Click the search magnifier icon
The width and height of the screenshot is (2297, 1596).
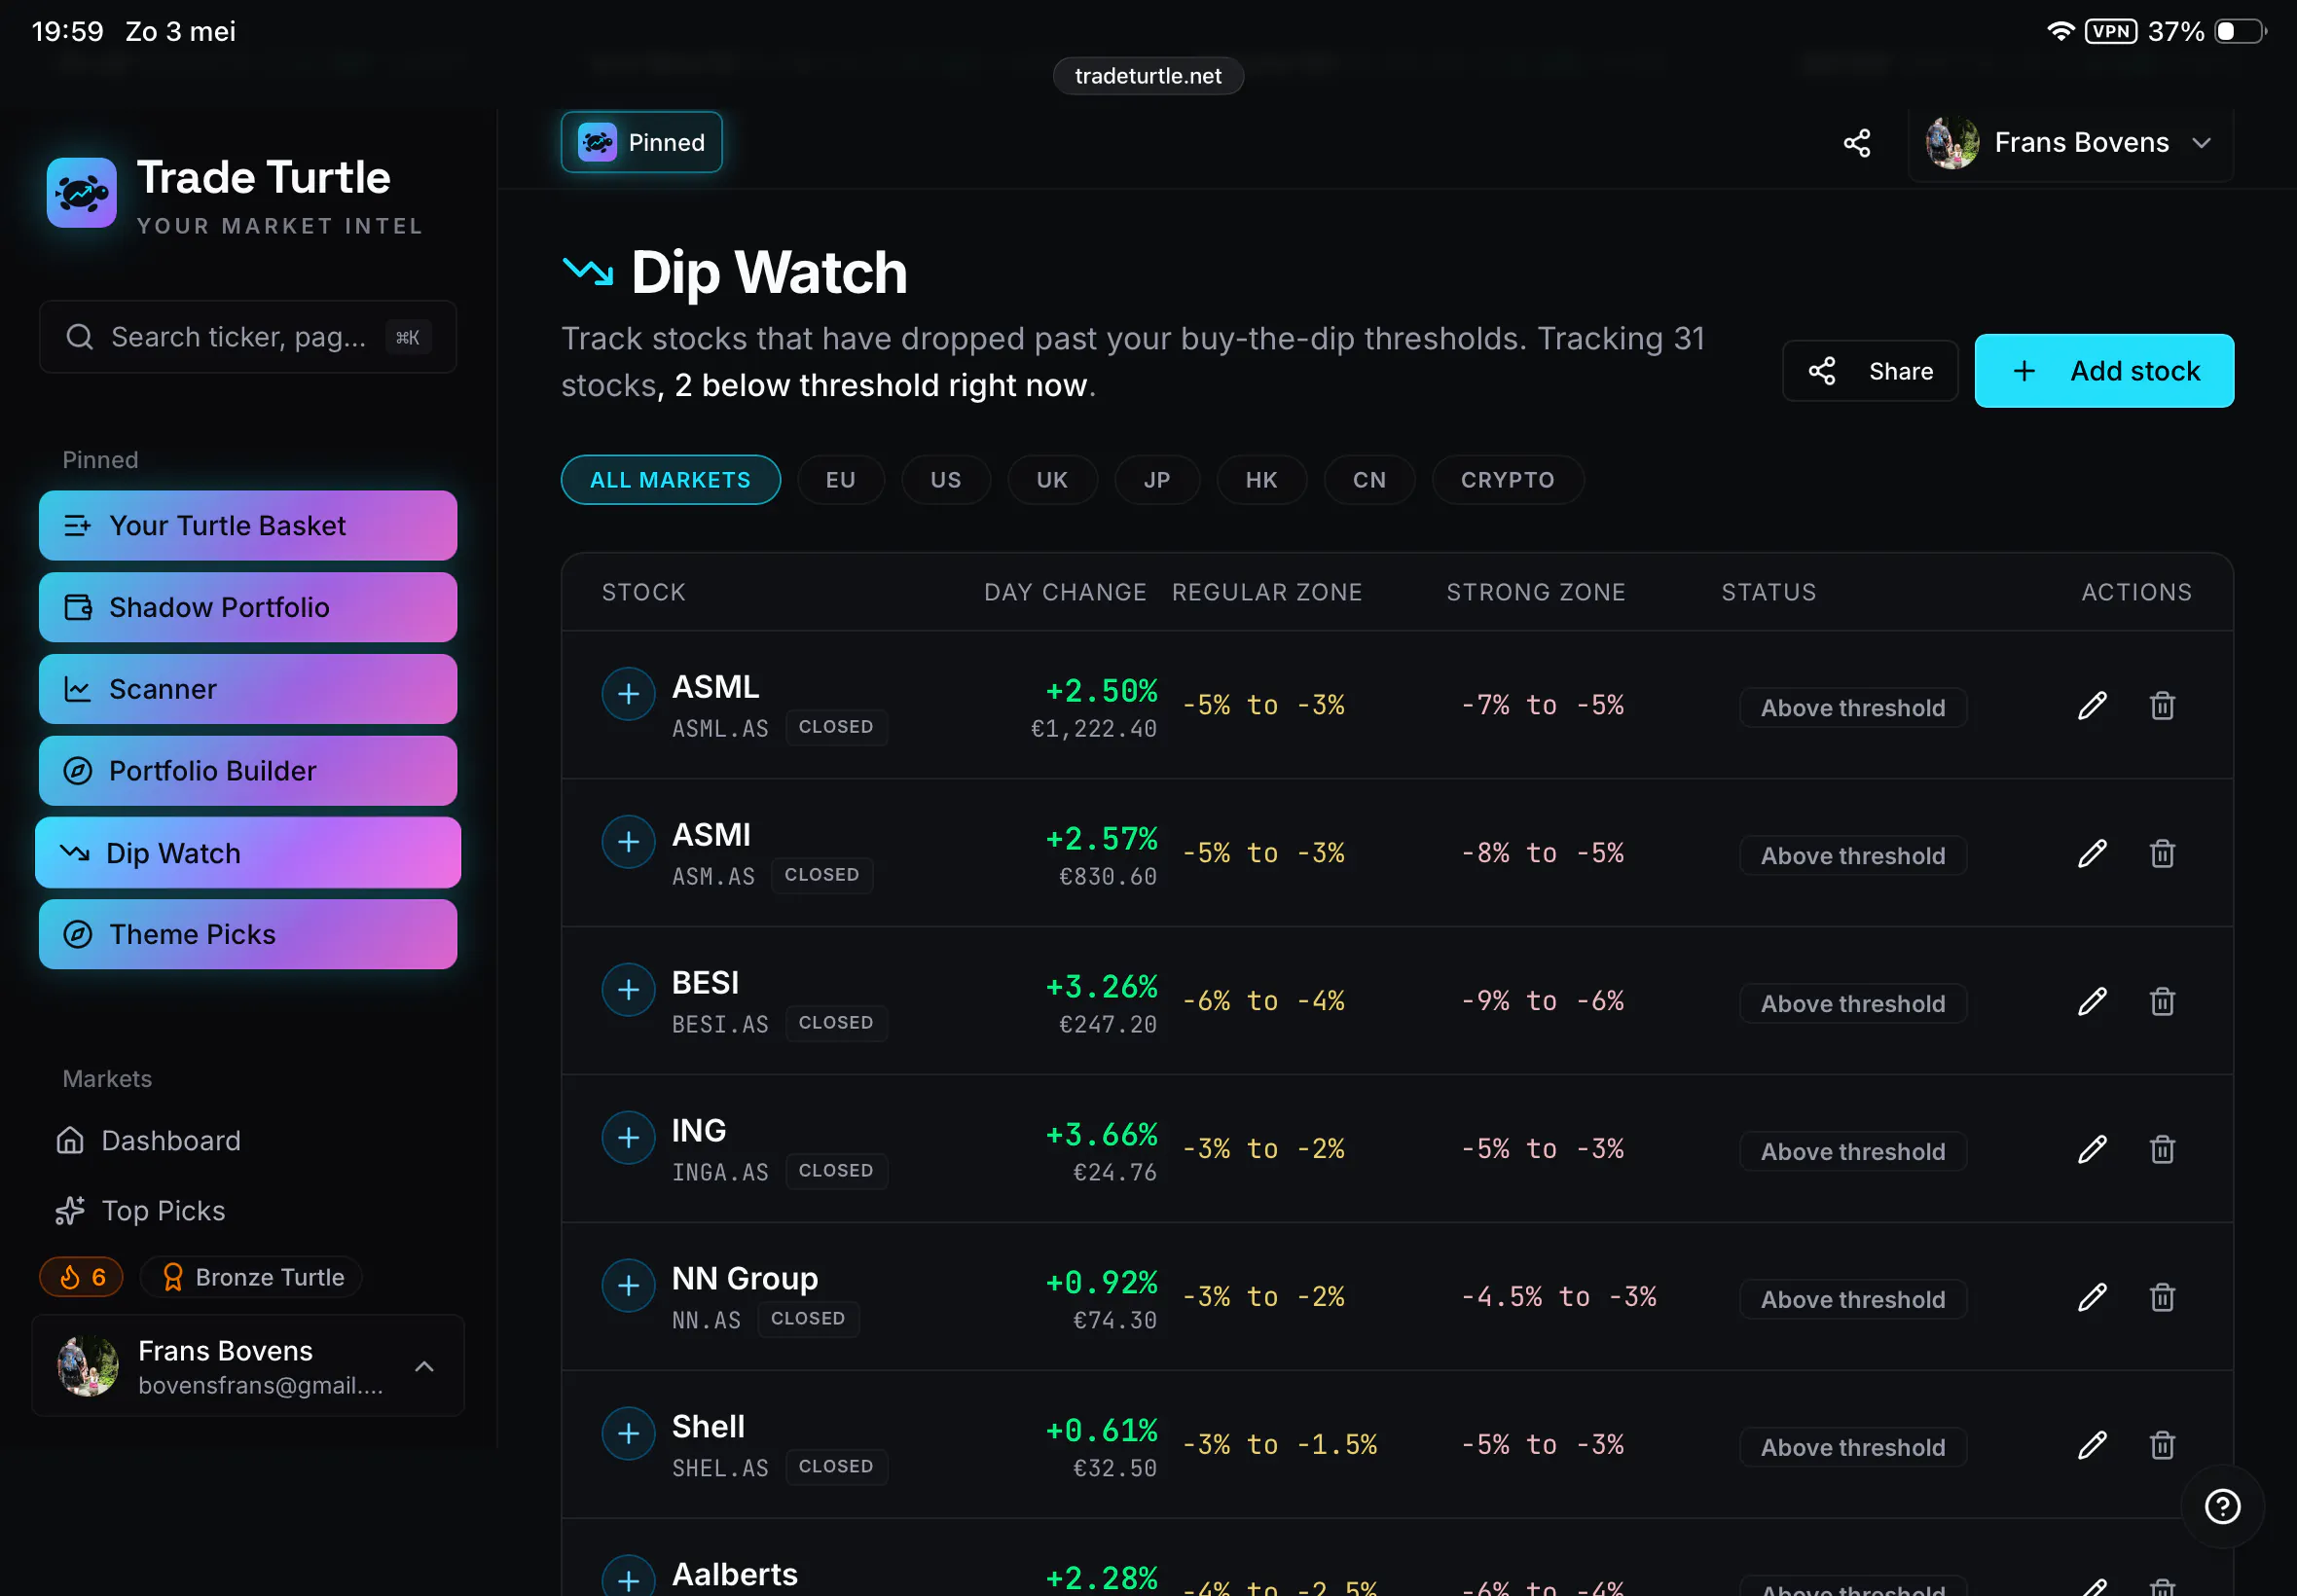click(79, 338)
